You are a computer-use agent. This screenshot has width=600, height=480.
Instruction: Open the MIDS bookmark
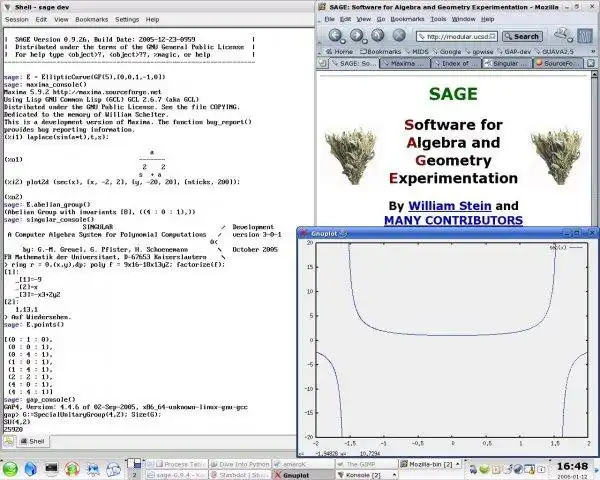417,51
